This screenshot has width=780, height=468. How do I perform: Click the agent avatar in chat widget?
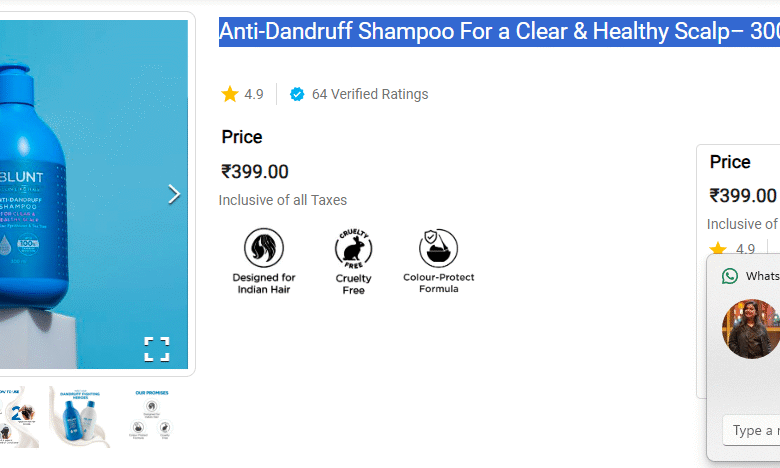[751, 329]
